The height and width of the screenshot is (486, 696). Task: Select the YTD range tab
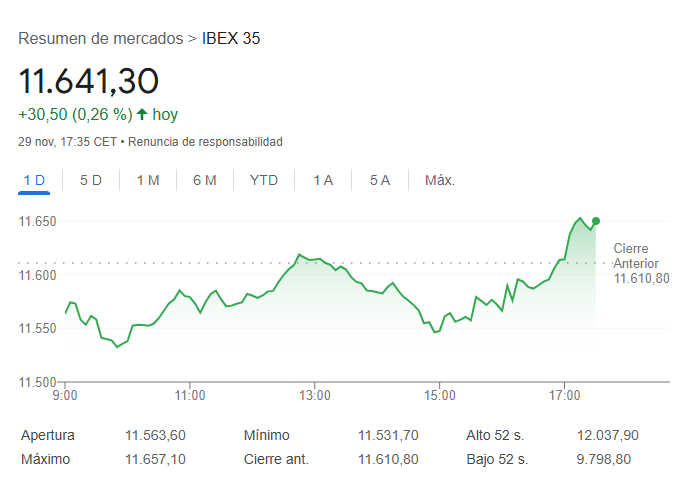pos(264,180)
